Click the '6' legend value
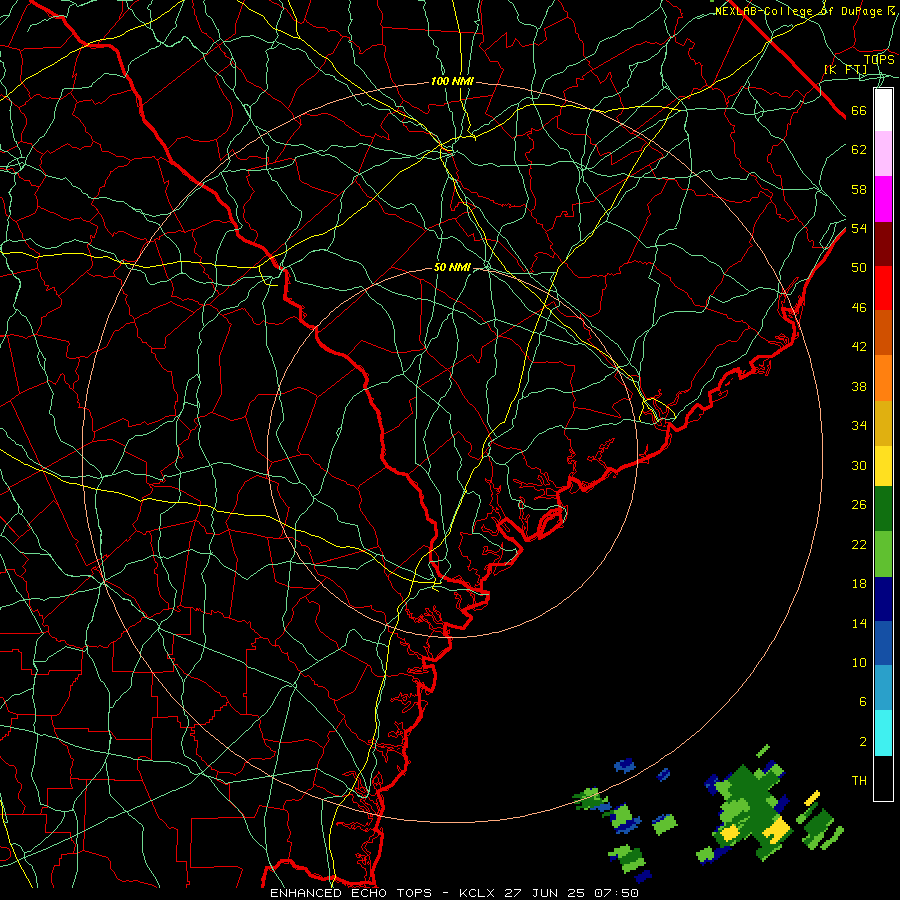The height and width of the screenshot is (900, 900). click(862, 702)
